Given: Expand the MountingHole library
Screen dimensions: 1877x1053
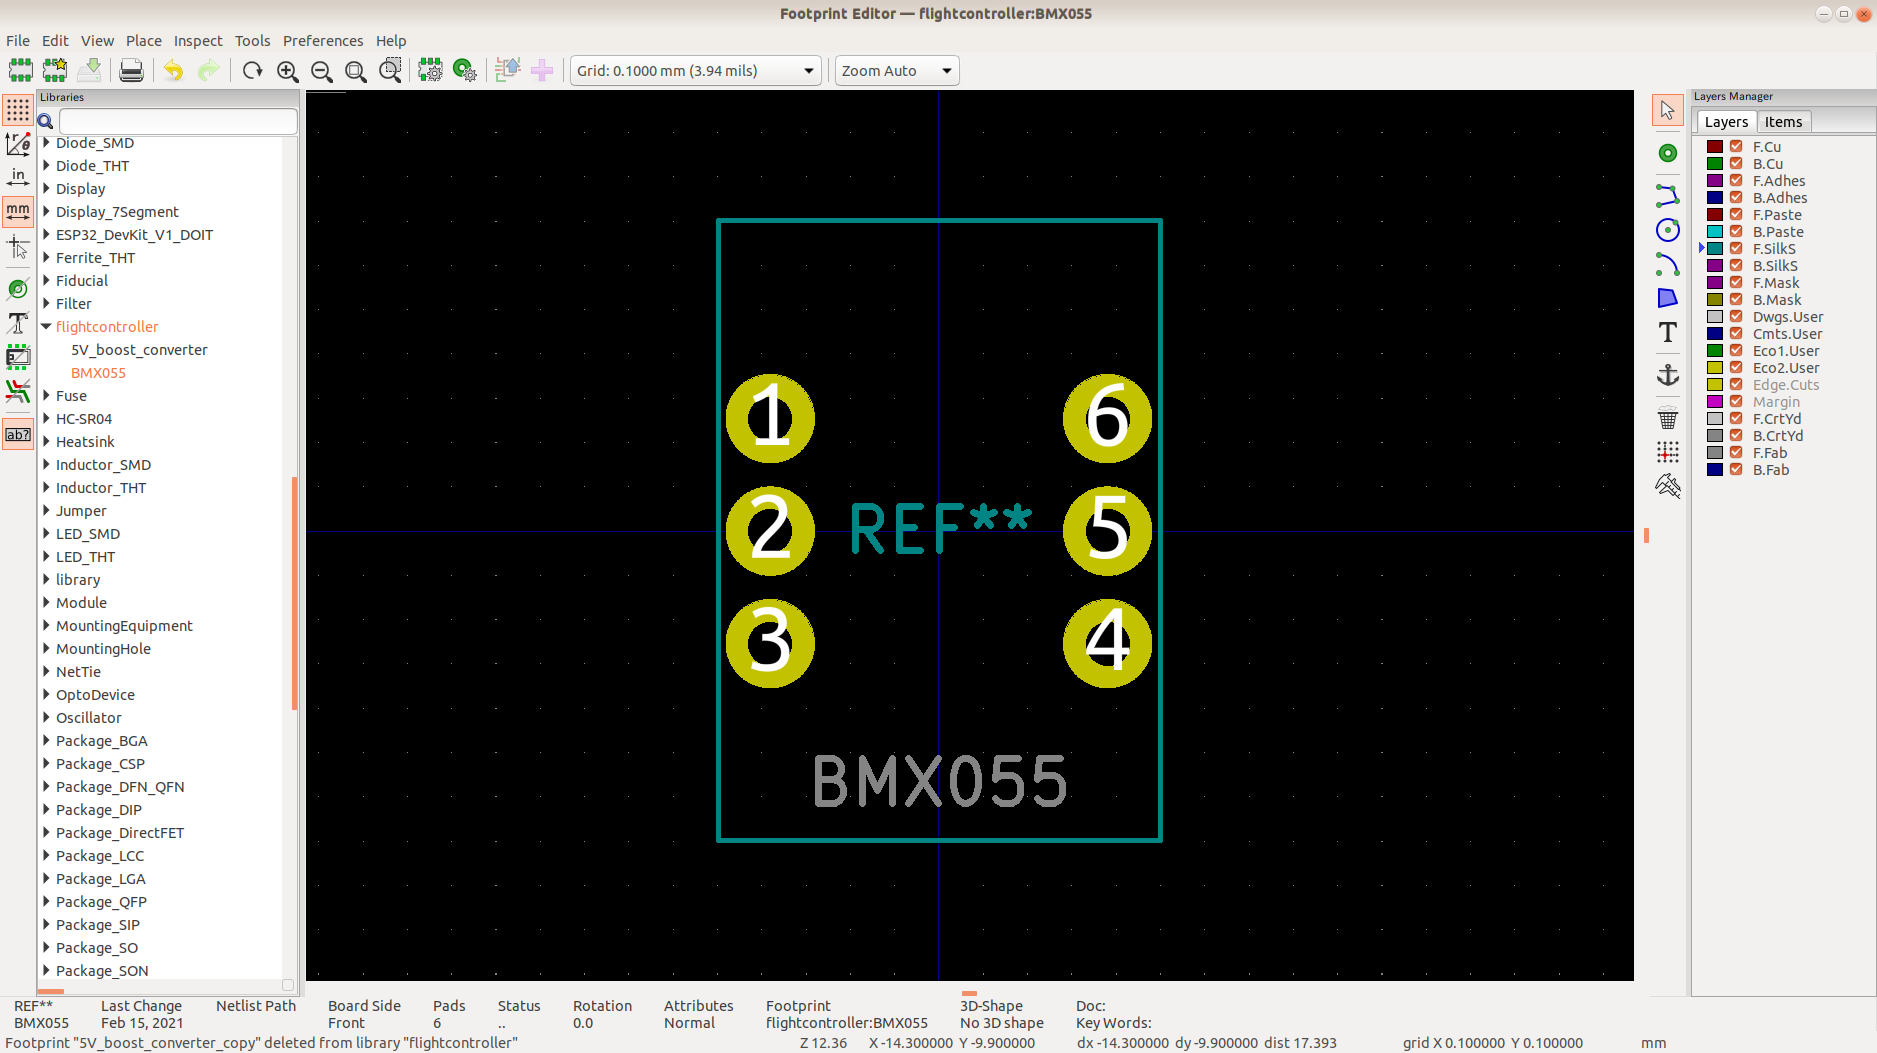Looking at the screenshot, I should (x=46, y=649).
